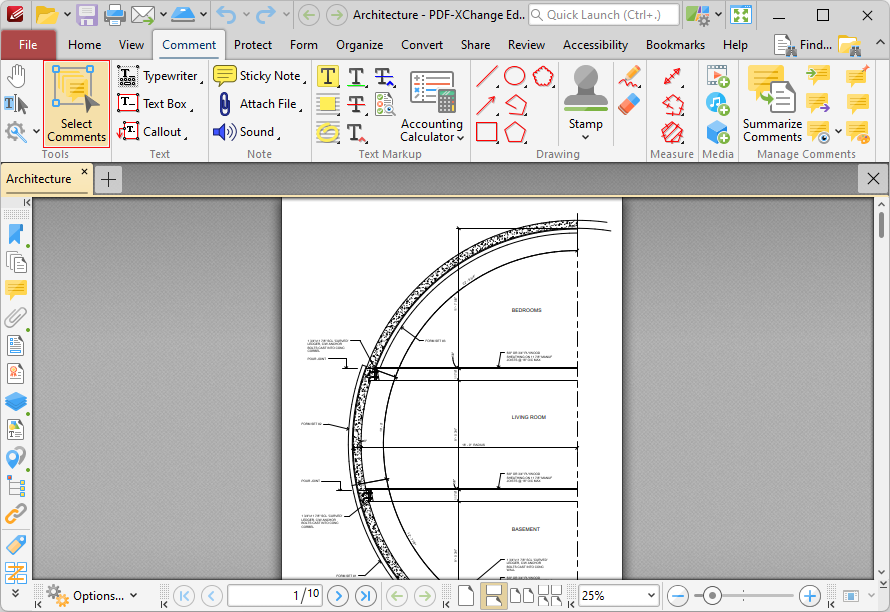Open the UI options dropdown arrow

click(718, 15)
